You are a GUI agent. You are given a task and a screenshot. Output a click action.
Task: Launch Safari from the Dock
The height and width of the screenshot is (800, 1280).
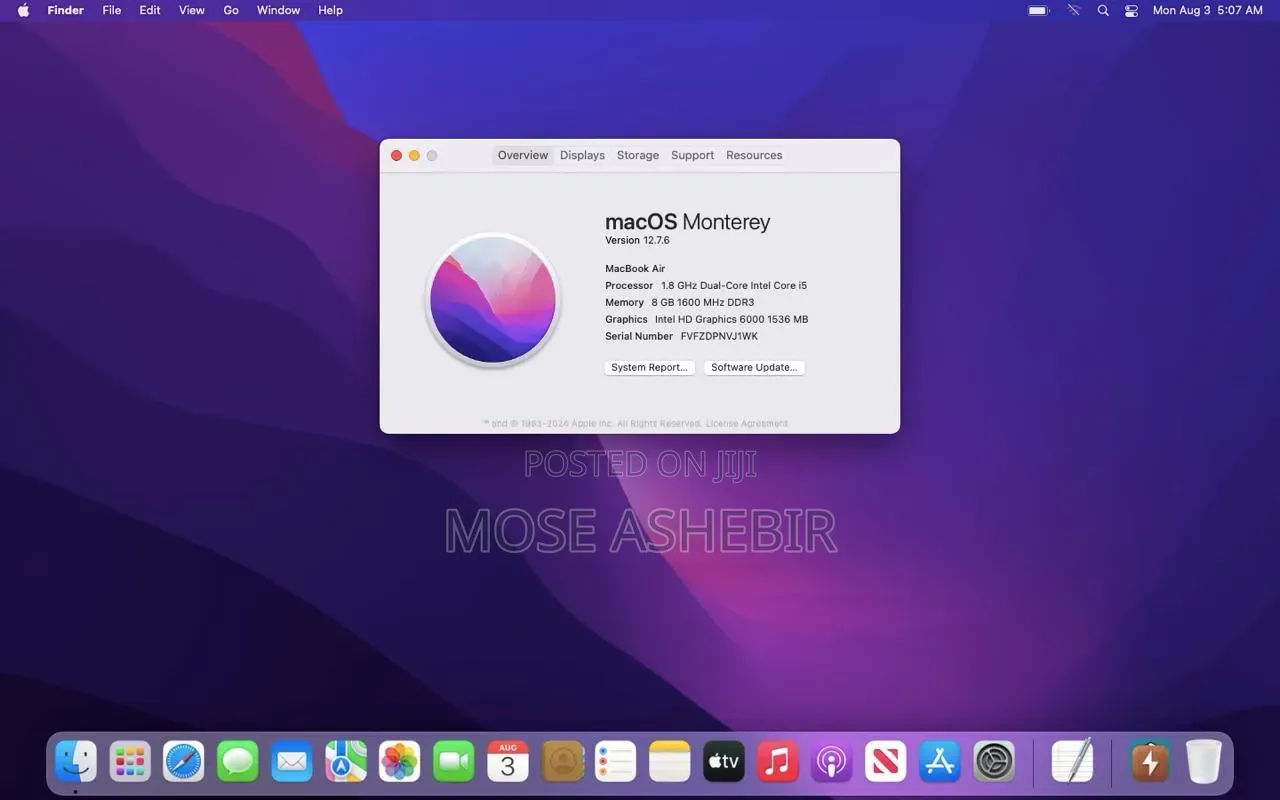(x=184, y=762)
